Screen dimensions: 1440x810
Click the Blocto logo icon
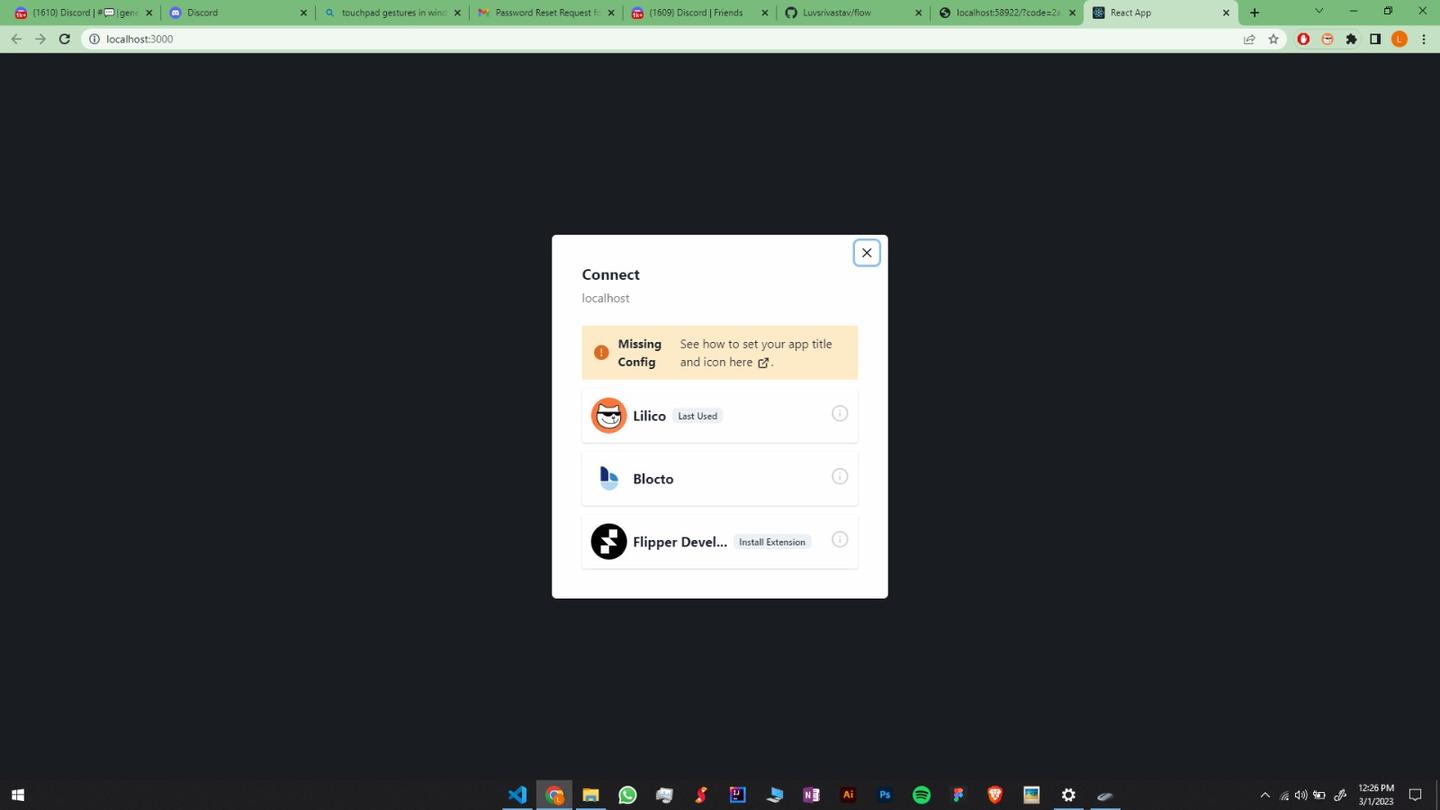point(608,478)
